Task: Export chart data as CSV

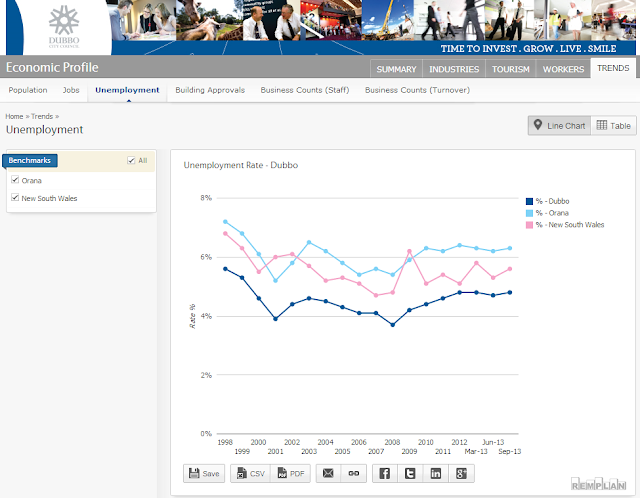Action: click(251, 474)
